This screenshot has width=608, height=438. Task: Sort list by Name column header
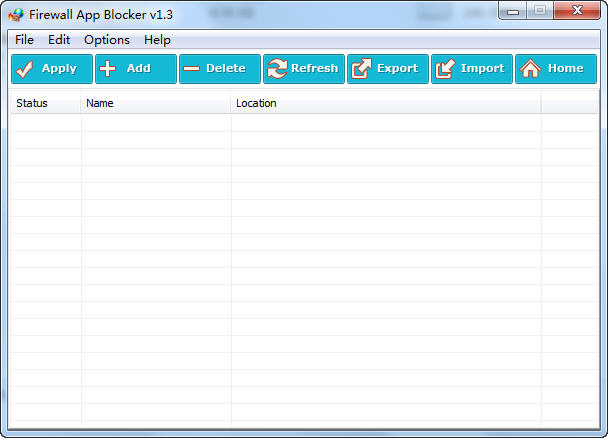pos(155,103)
